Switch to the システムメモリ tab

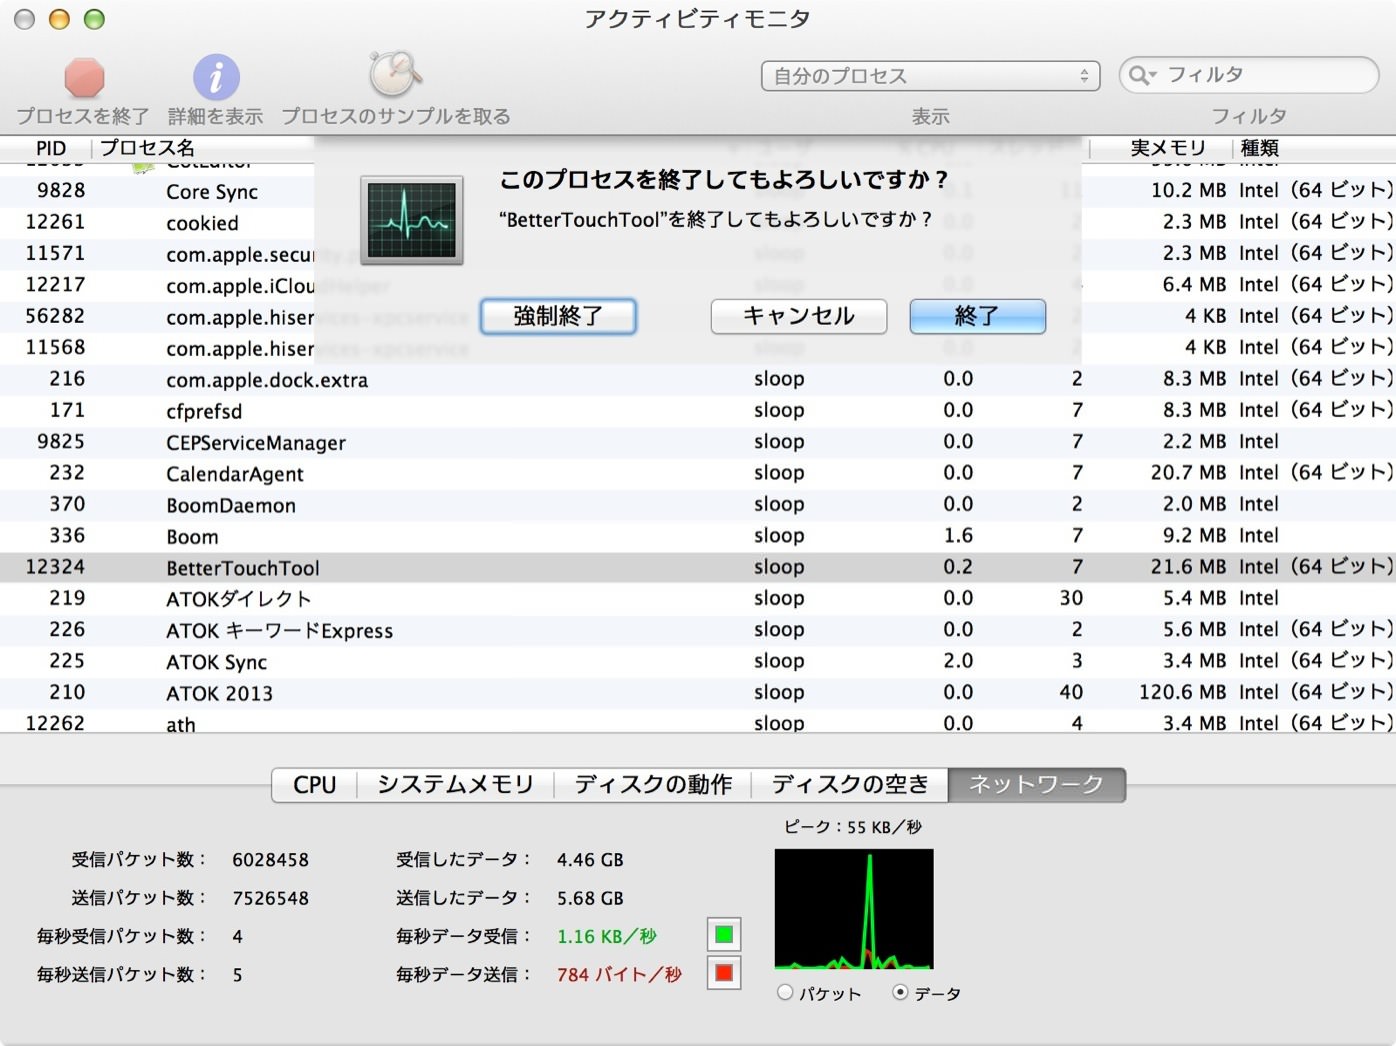455,785
